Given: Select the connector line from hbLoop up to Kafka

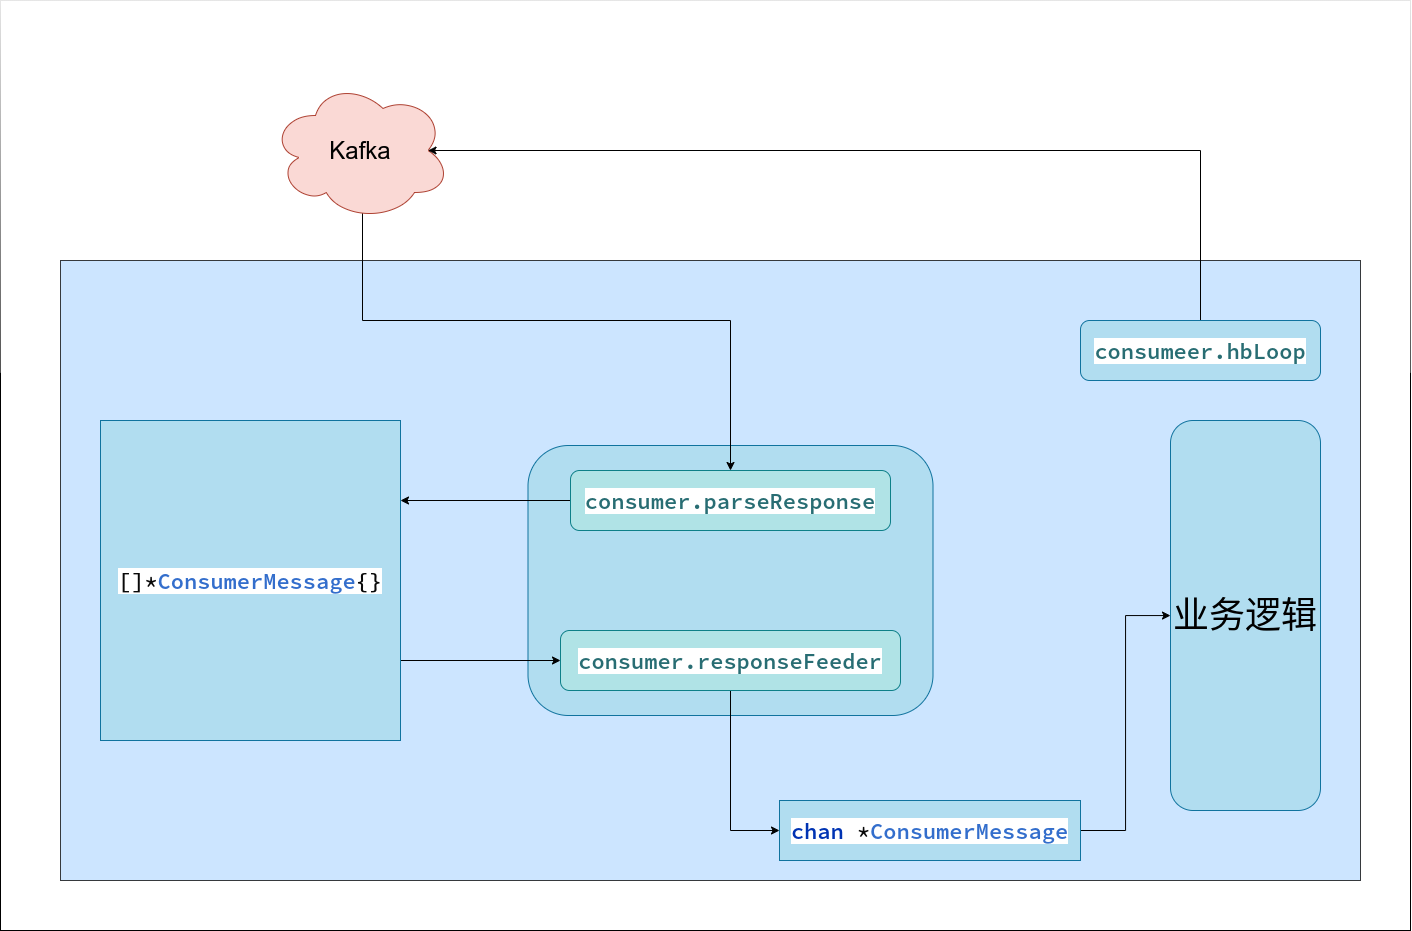Looking at the screenshot, I should point(1200,235).
